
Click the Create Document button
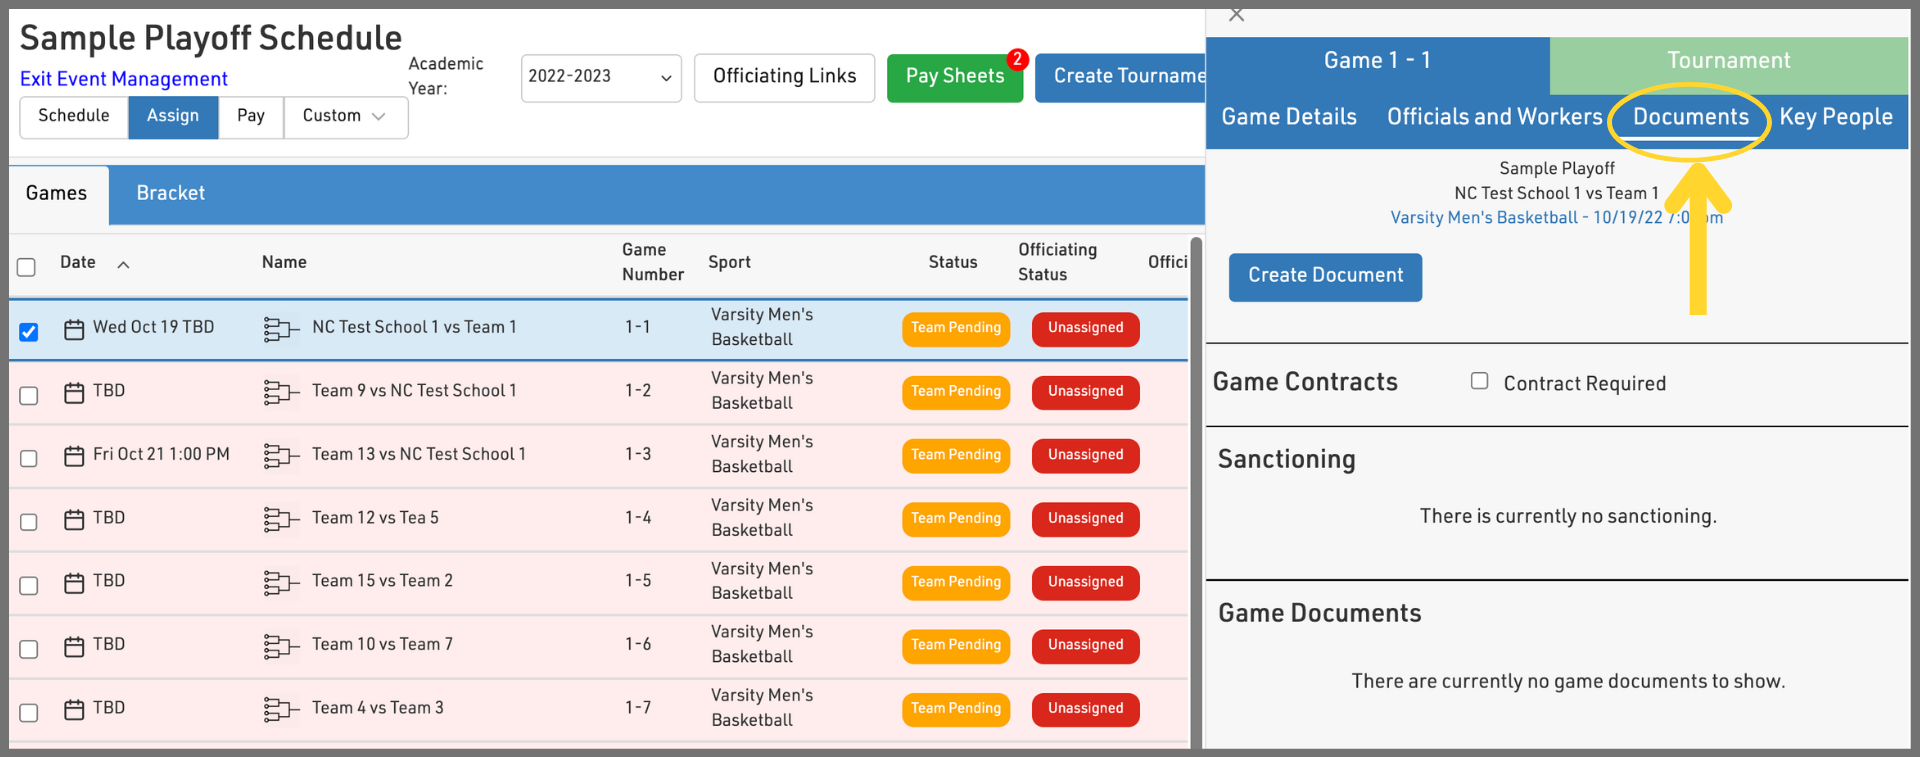click(1325, 276)
